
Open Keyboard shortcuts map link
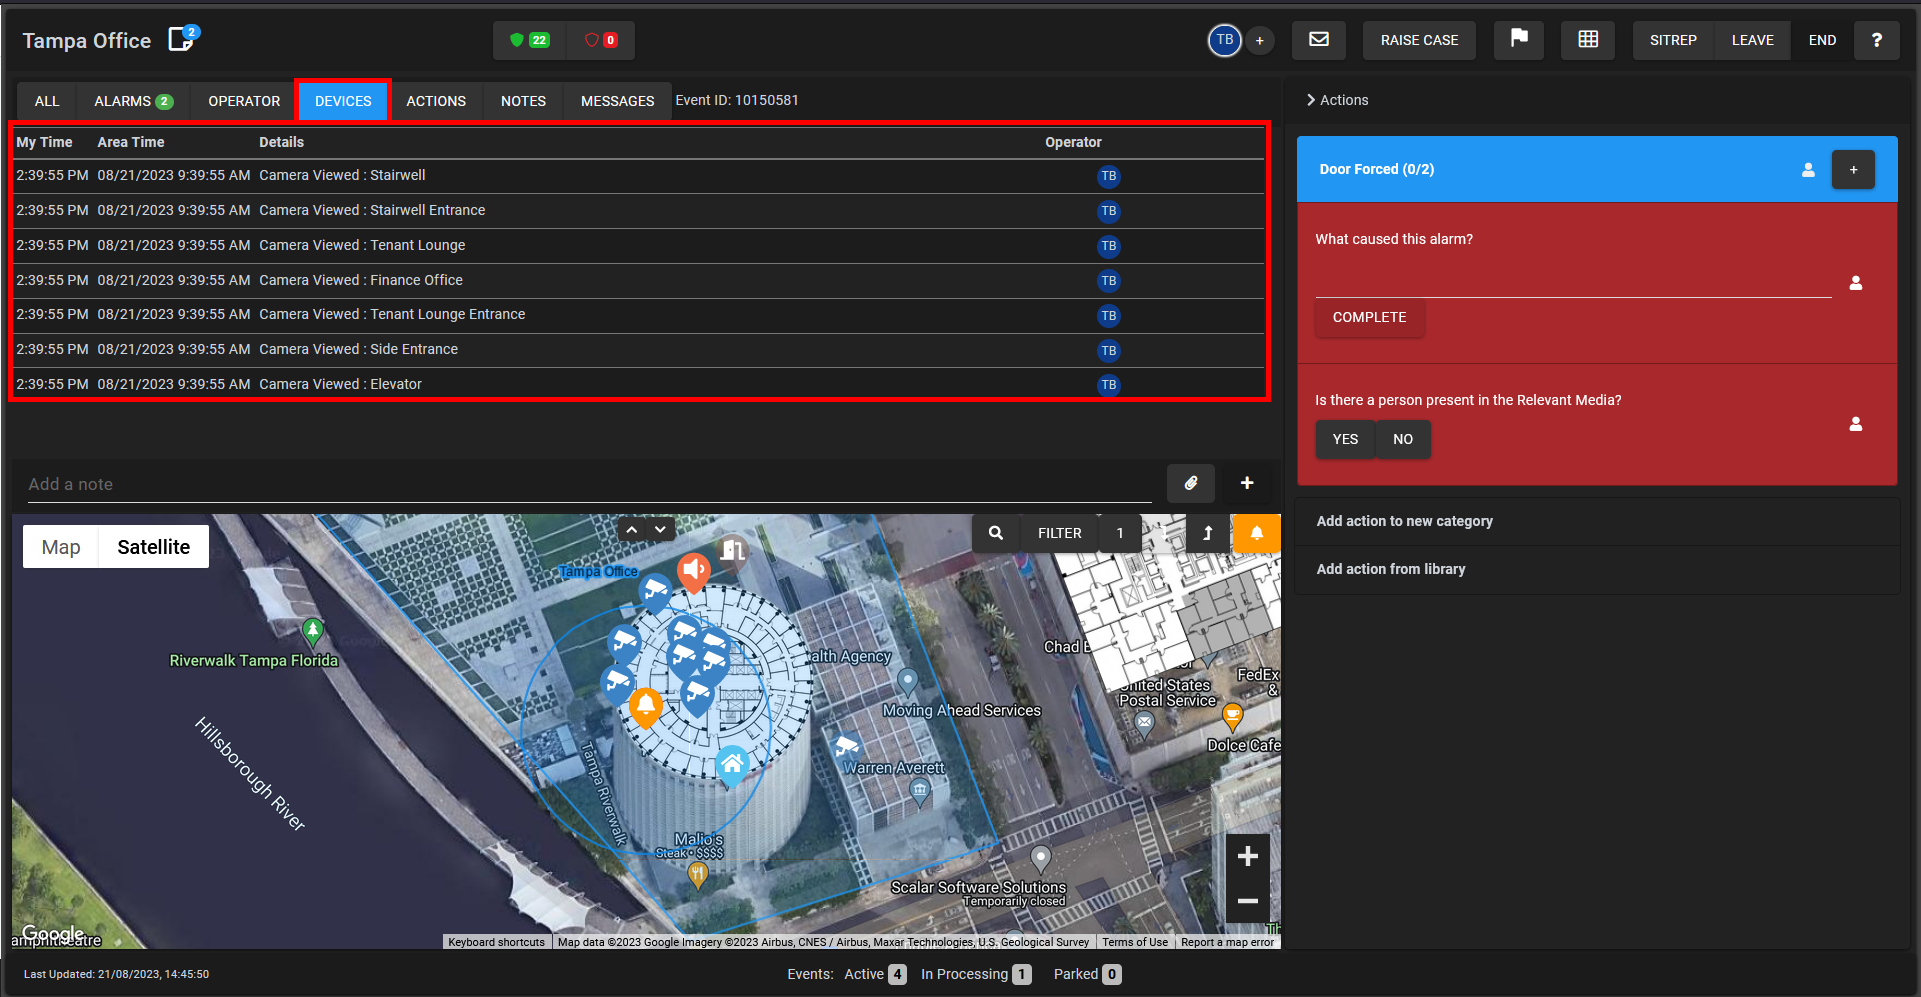point(496,942)
